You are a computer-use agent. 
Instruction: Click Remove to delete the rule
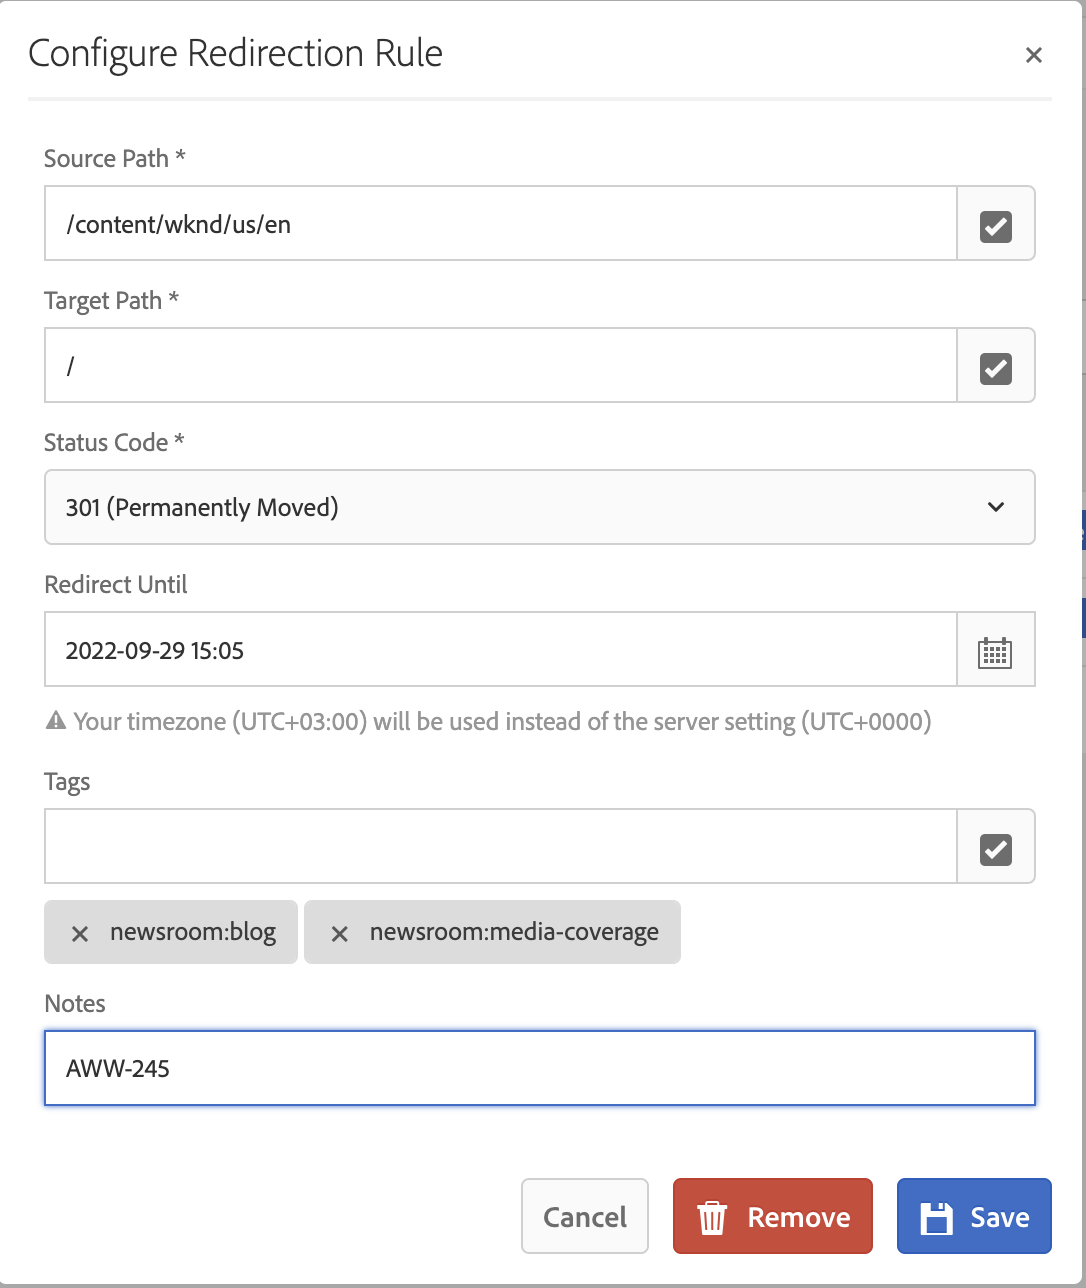(x=772, y=1216)
